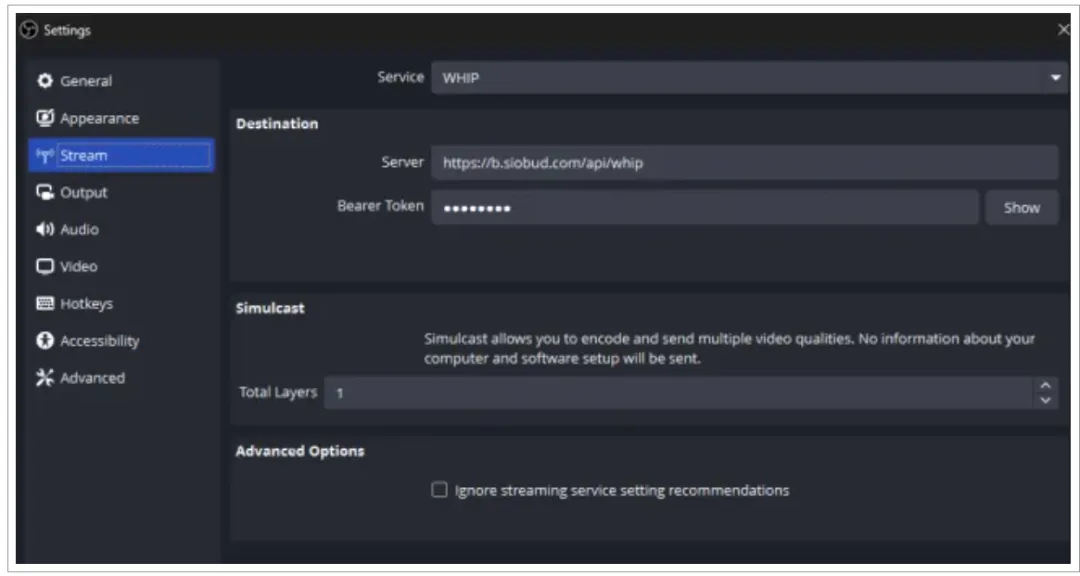The width and height of the screenshot is (1080, 576).
Task: Open the Output settings tab label
Action: coord(84,193)
